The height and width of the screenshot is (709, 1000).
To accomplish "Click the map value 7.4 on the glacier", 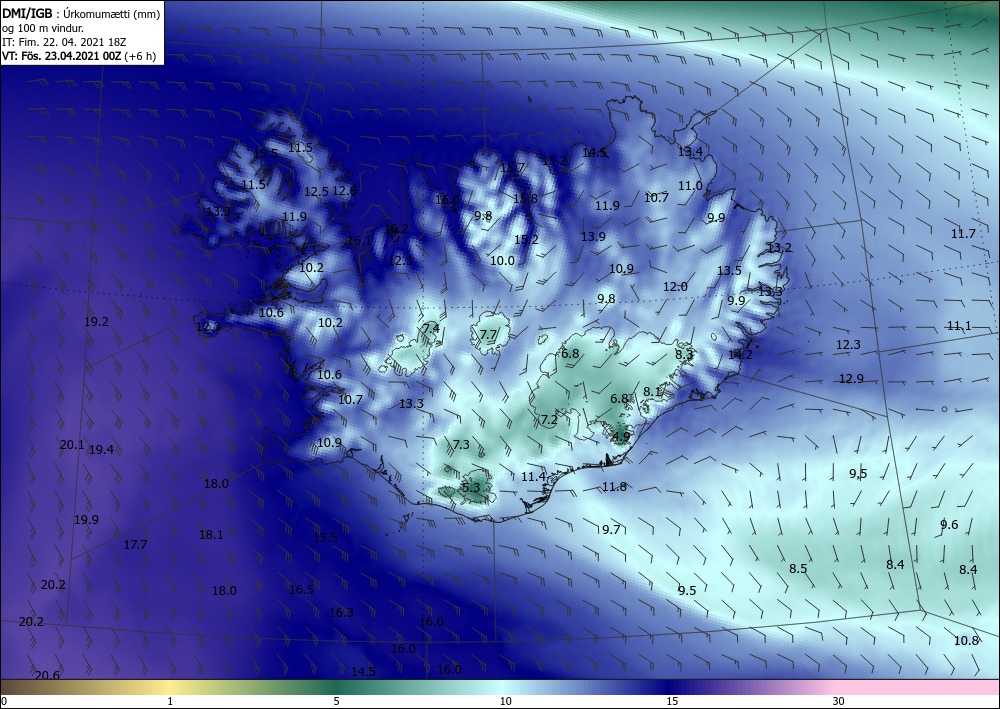I will [431, 328].
